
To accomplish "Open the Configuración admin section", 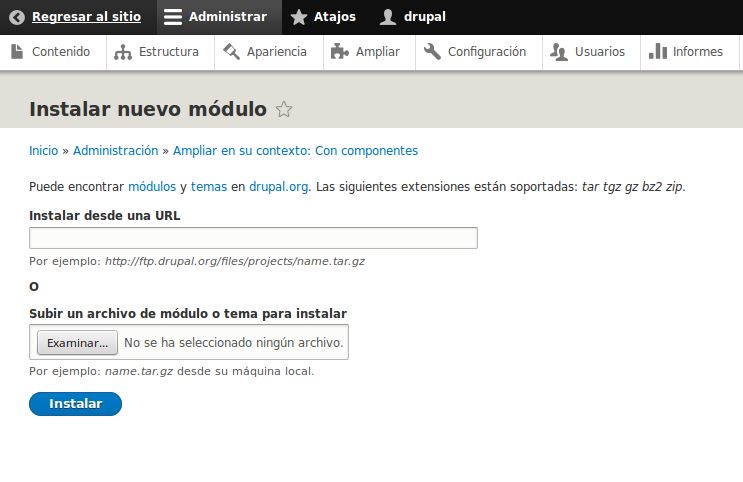I will (487, 52).
